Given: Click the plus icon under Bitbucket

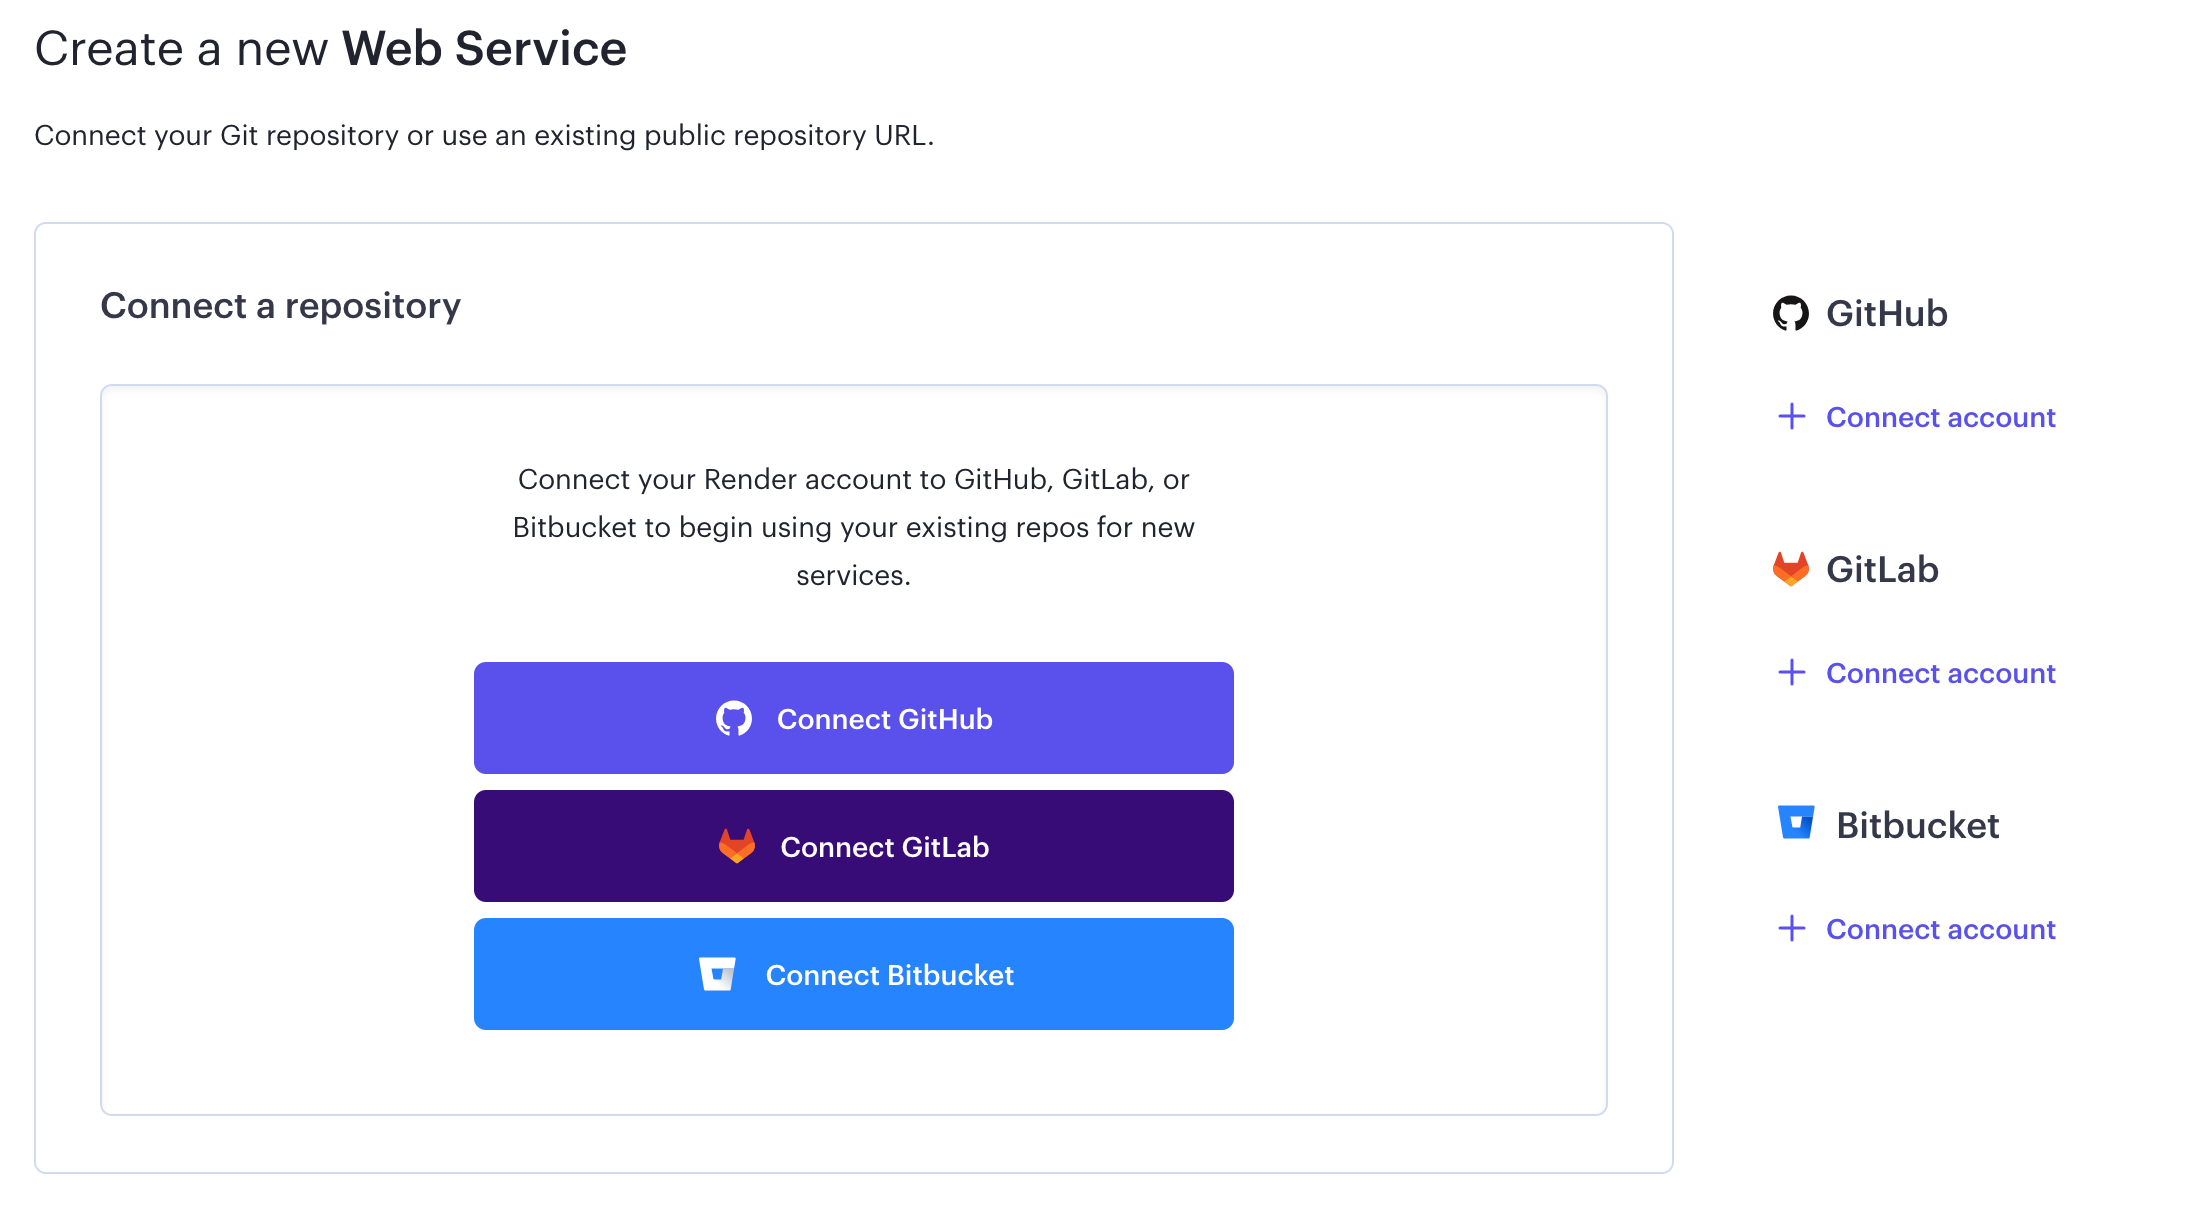Looking at the screenshot, I should pyautogui.click(x=1792, y=928).
